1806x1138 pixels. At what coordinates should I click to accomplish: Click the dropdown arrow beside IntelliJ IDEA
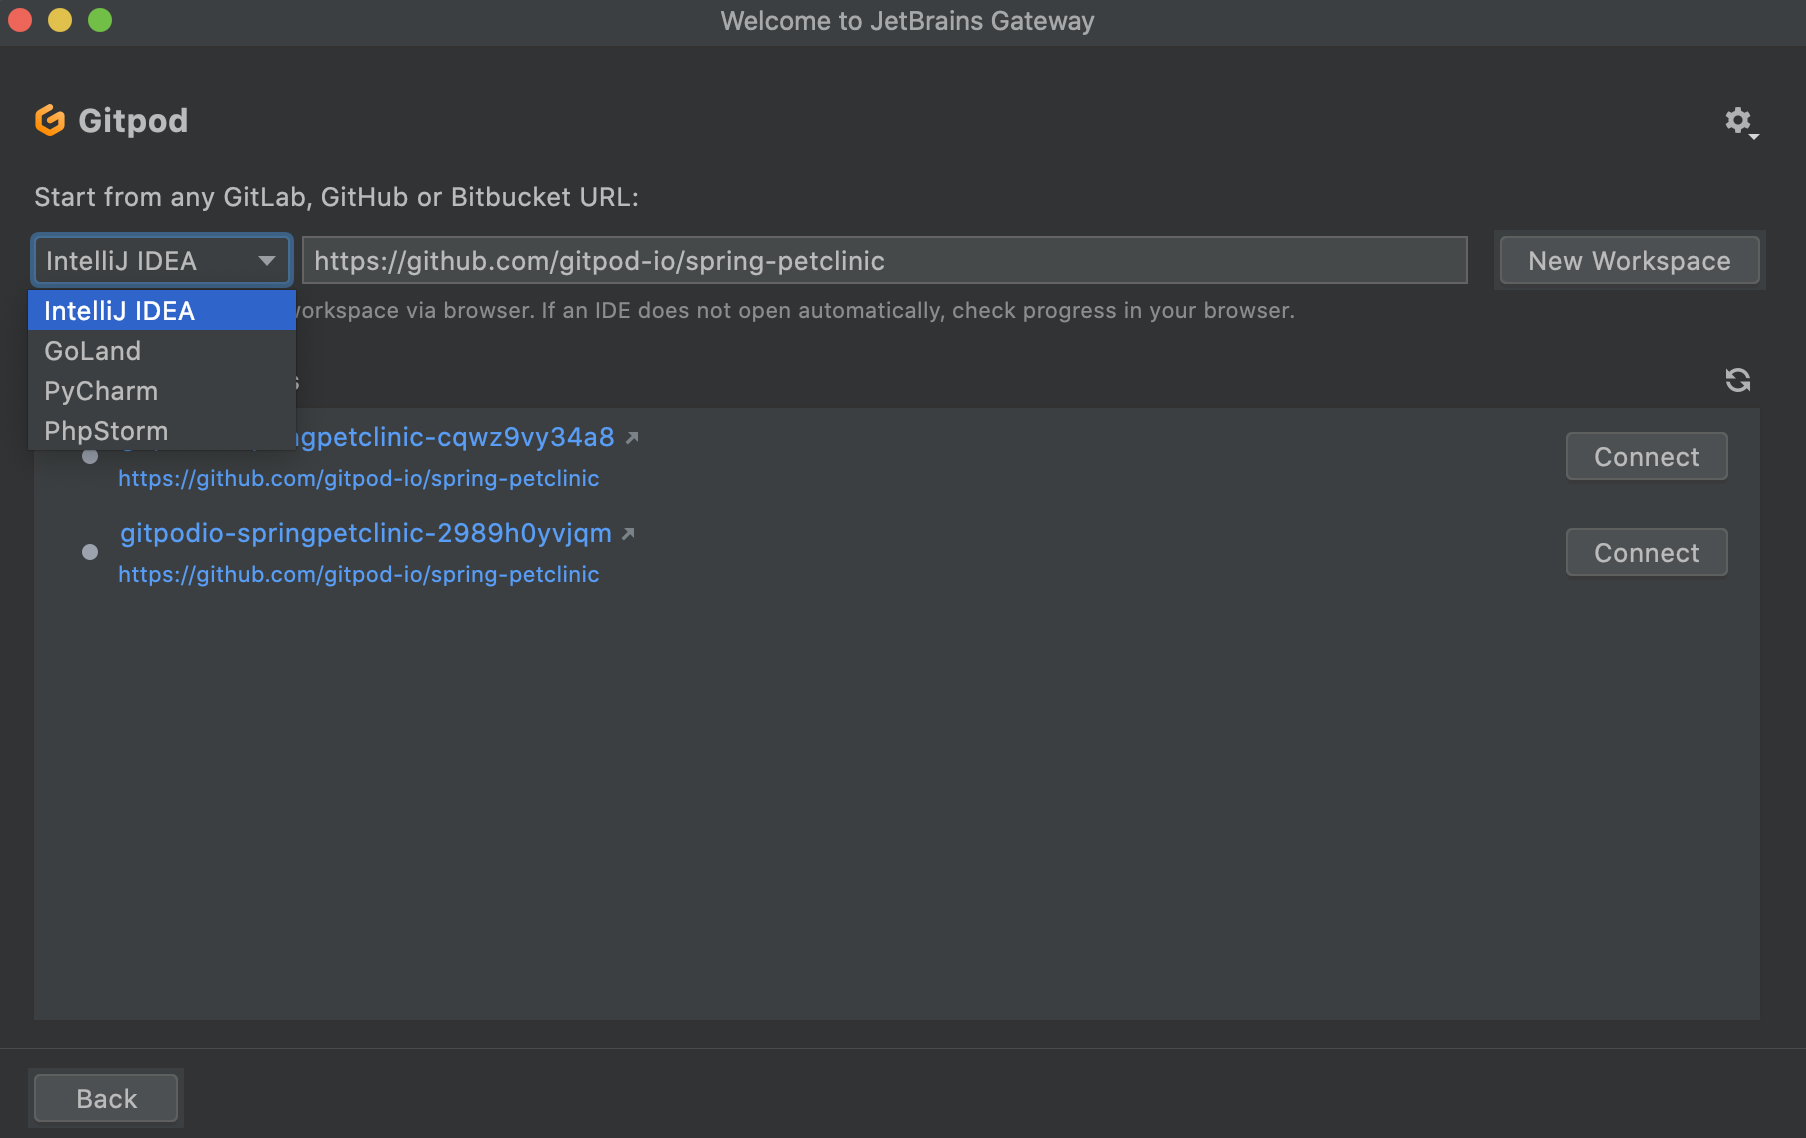click(x=267, y=260)
